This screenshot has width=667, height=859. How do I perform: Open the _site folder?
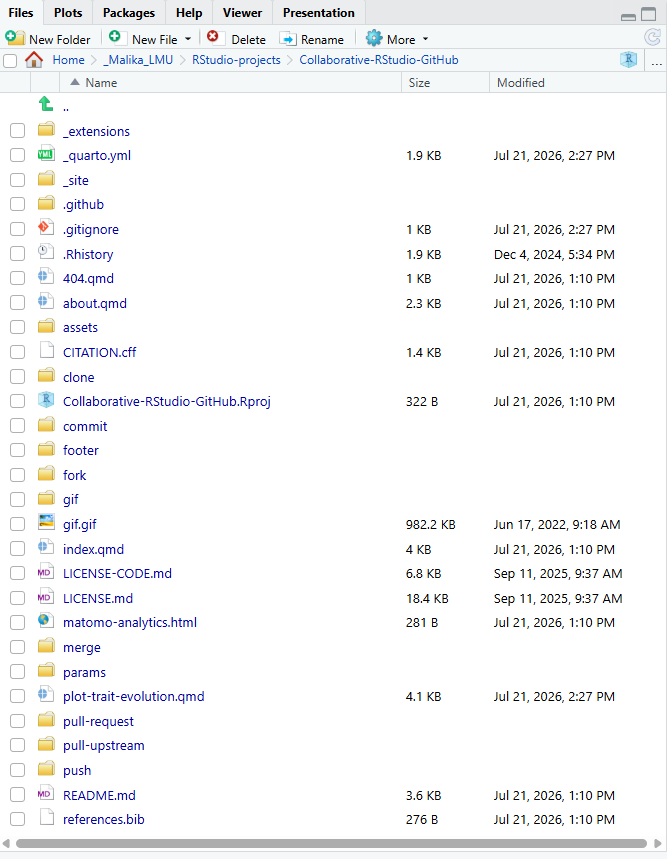[x=76, y=180]
